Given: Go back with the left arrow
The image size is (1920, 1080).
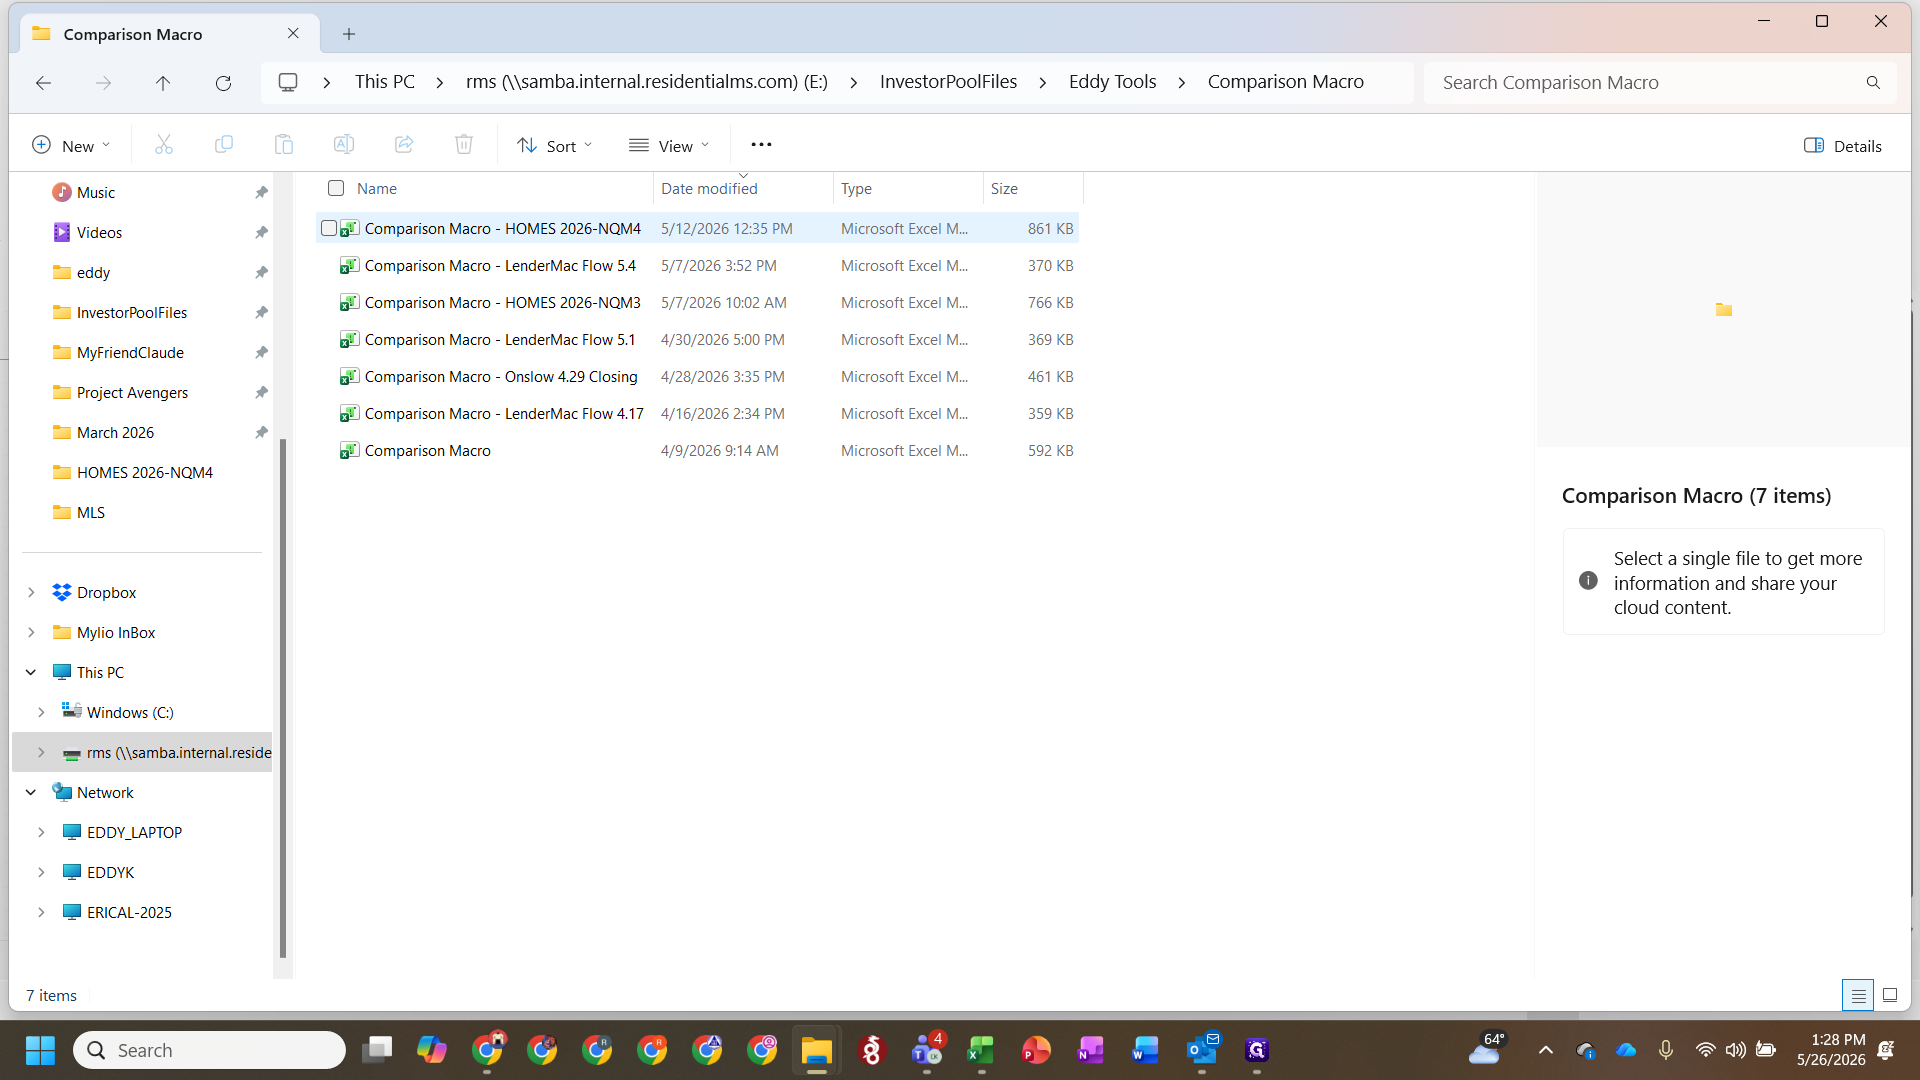Looking at the screenshot, I should (x=43, y=83).
